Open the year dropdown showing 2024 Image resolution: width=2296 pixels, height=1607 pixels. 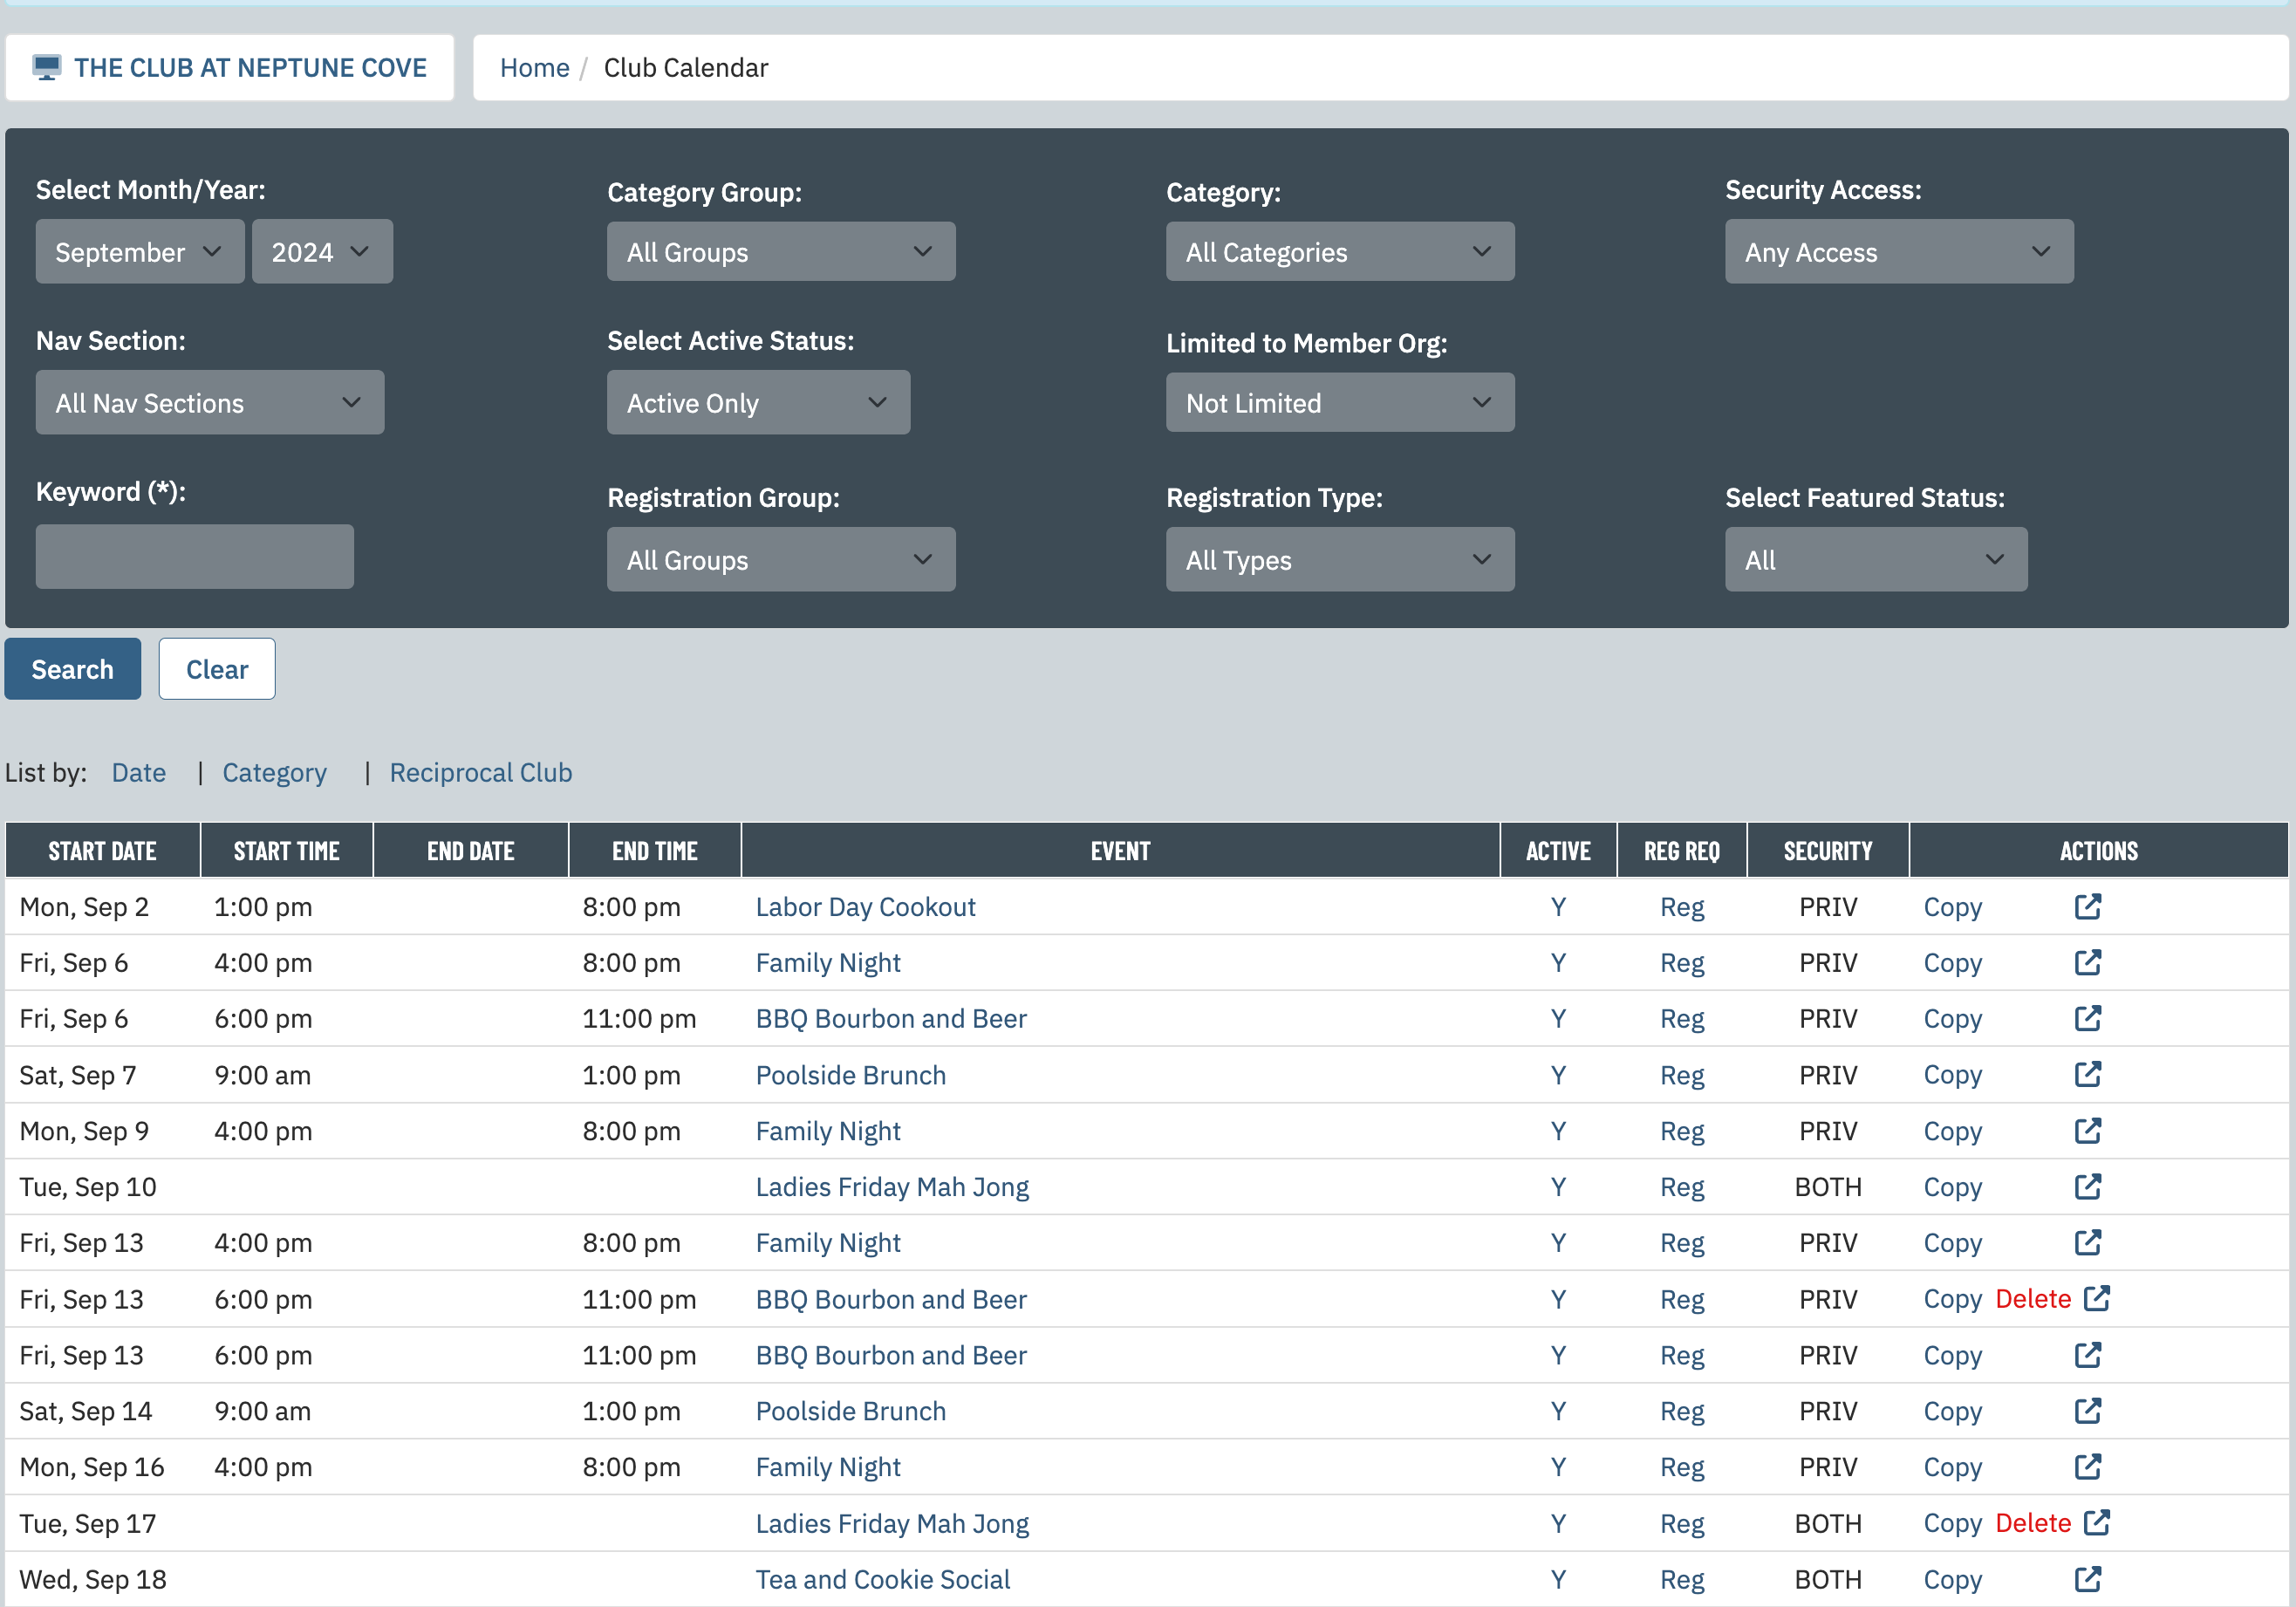[x=322, y=251]
